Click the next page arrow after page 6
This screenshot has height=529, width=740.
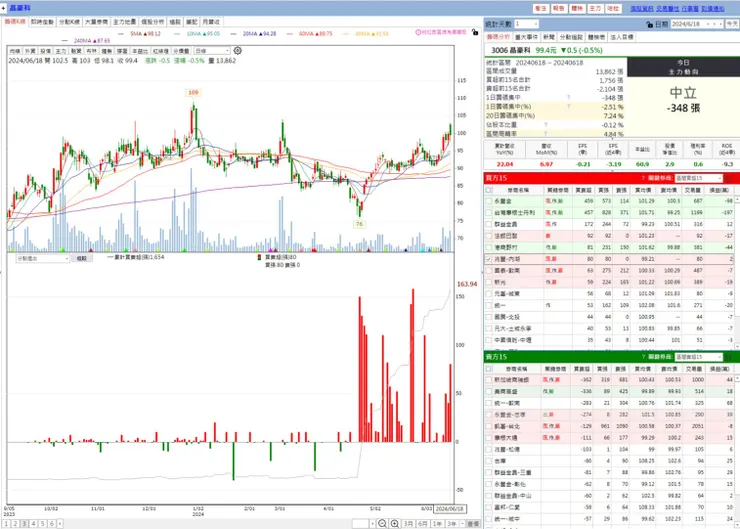[59, 524]
